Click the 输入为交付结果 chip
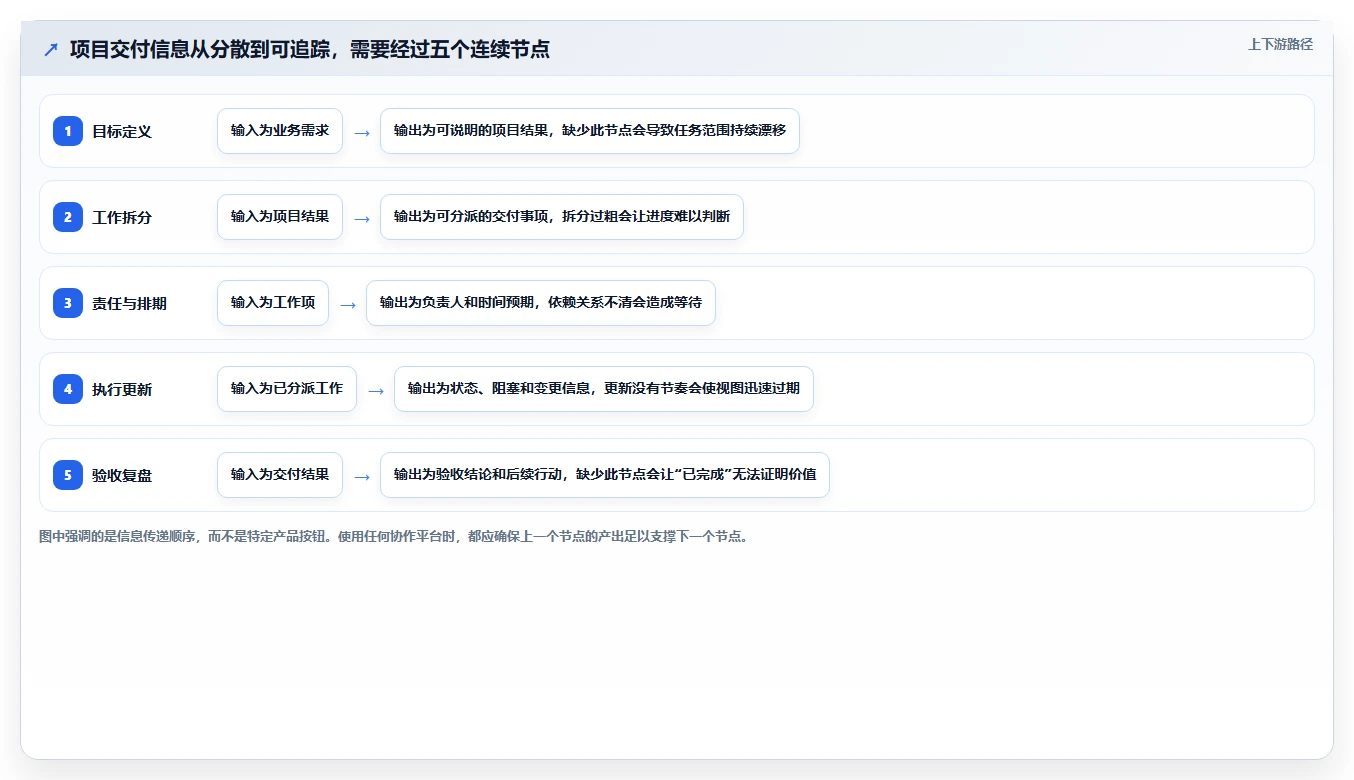The width and height of the screenshot is (1354, 780). 280,475
